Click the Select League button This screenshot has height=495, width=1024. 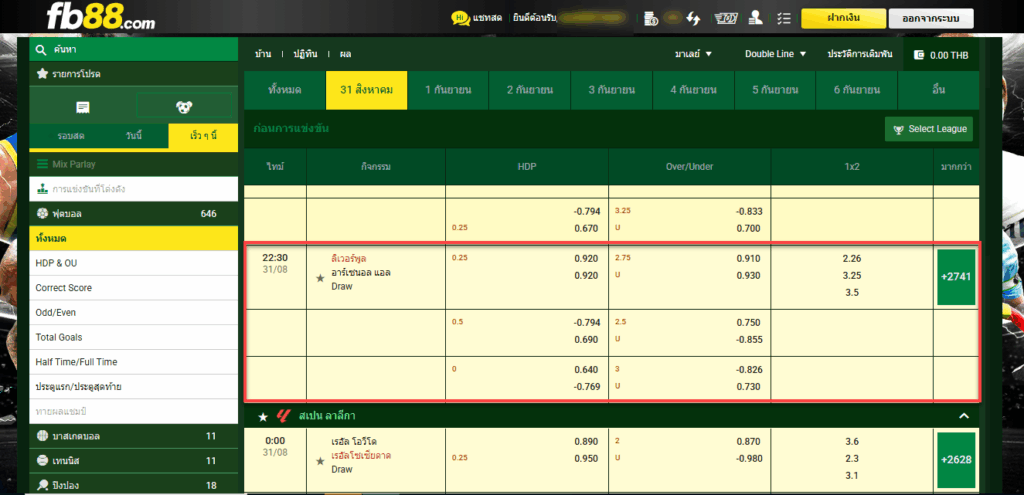[x=929, y=129]
